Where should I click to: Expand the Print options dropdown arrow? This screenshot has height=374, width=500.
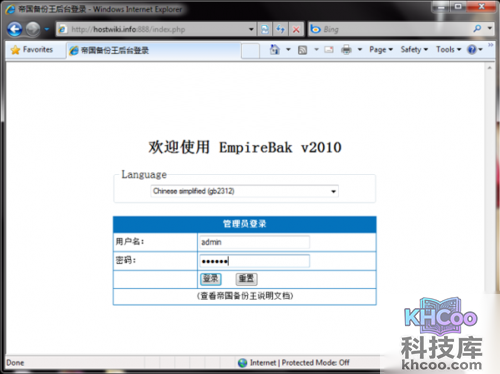[x=360, y=50]
